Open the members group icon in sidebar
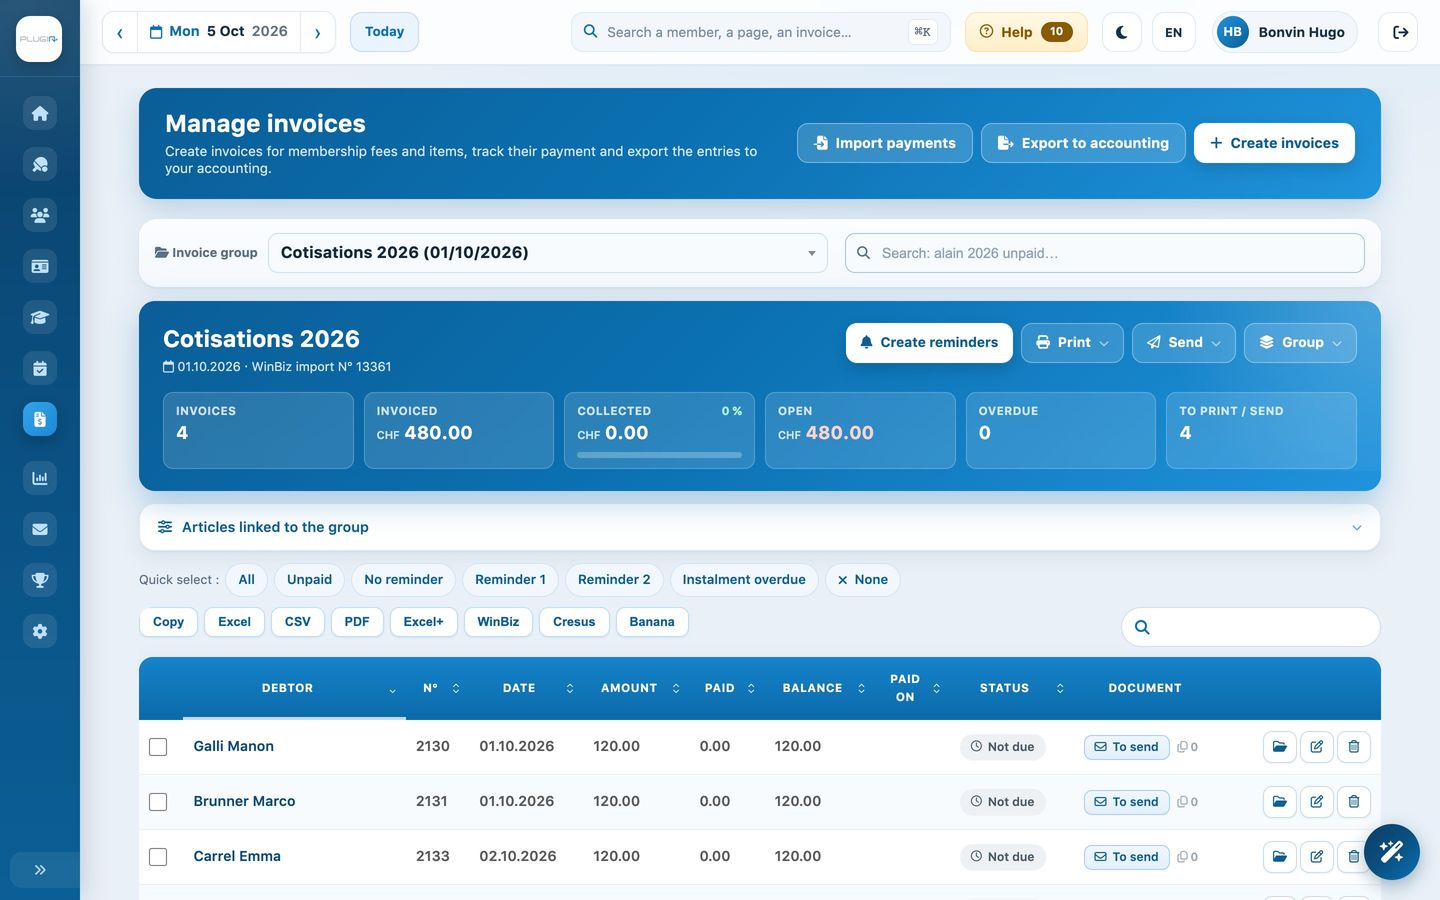 40,215
